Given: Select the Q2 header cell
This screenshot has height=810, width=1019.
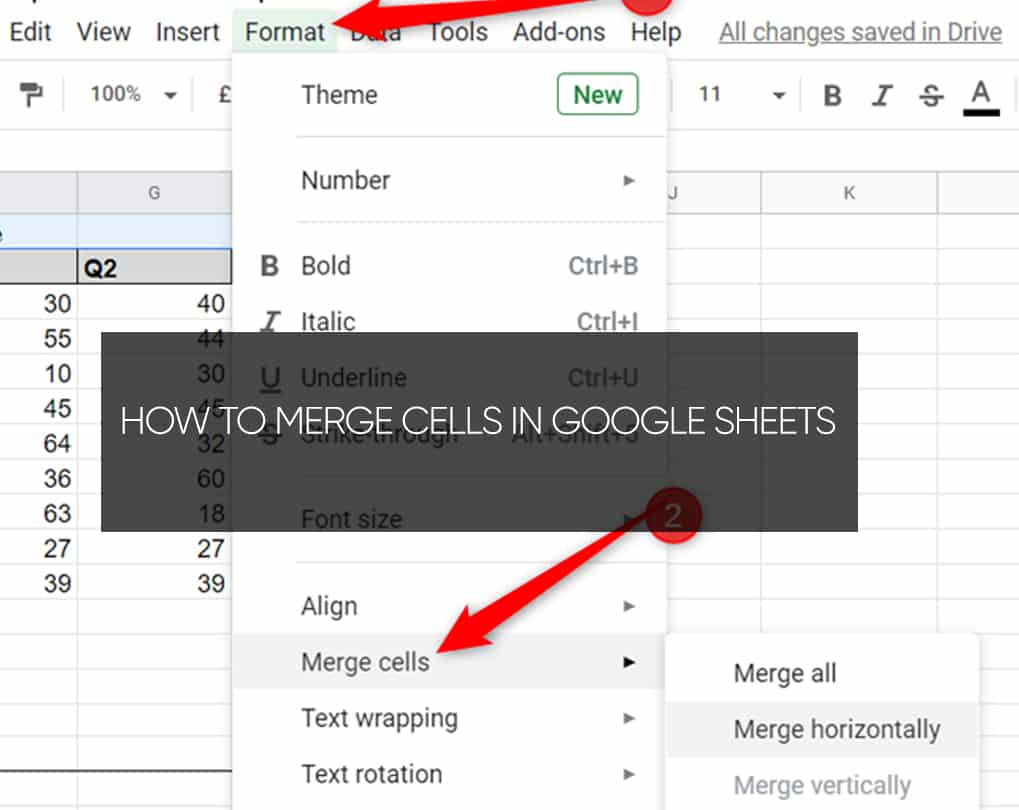Looking at the screenshot, I should (154, 267).
